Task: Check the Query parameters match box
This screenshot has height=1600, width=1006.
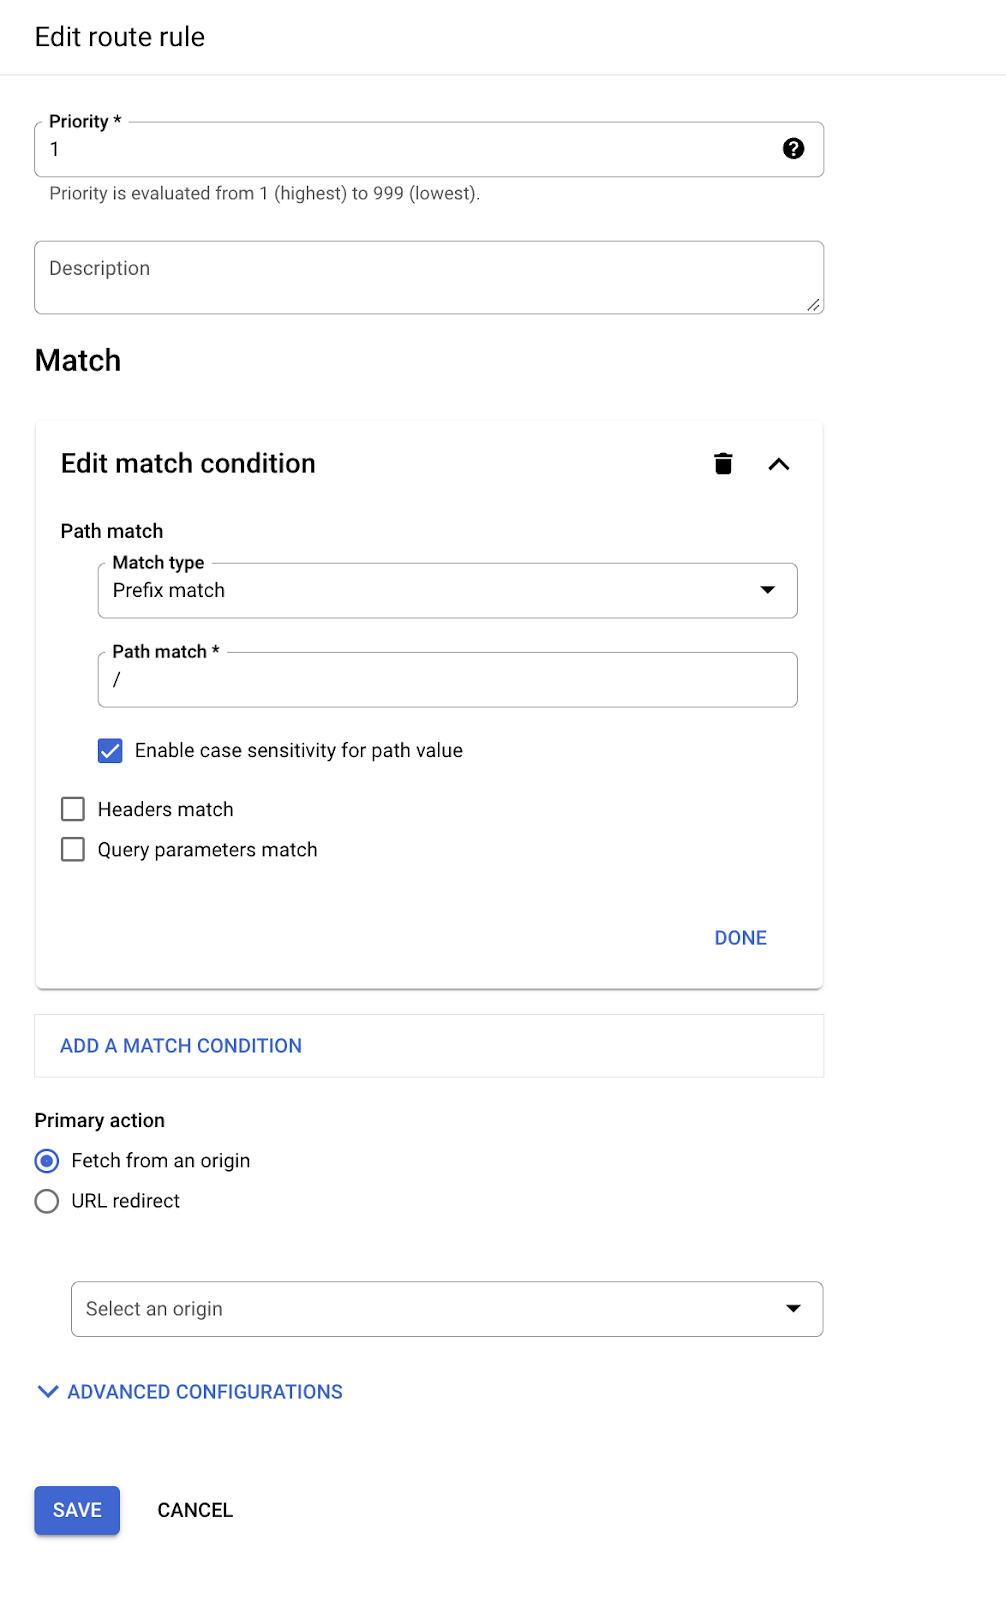Action: [73, 850]
